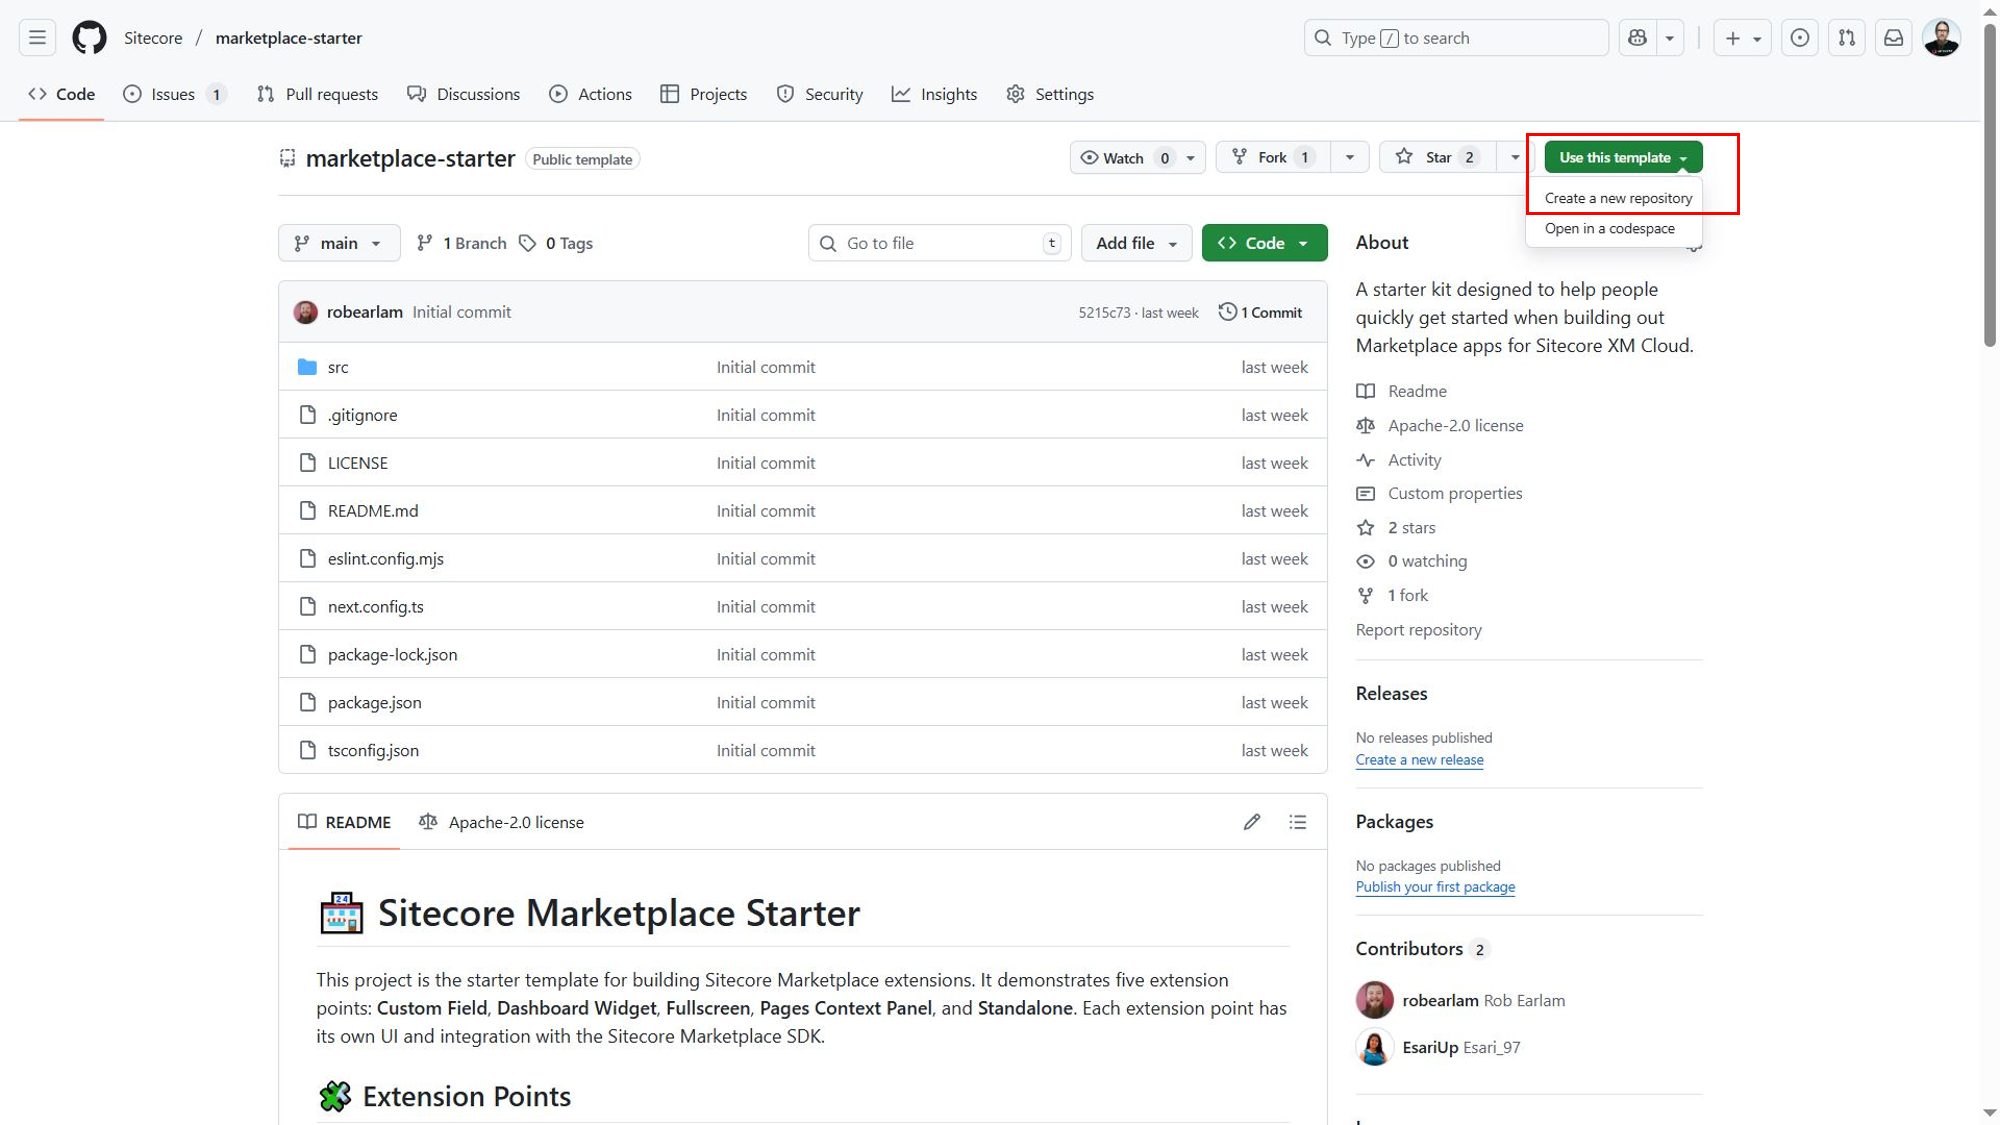Fork the repository

click(1272, 157)
